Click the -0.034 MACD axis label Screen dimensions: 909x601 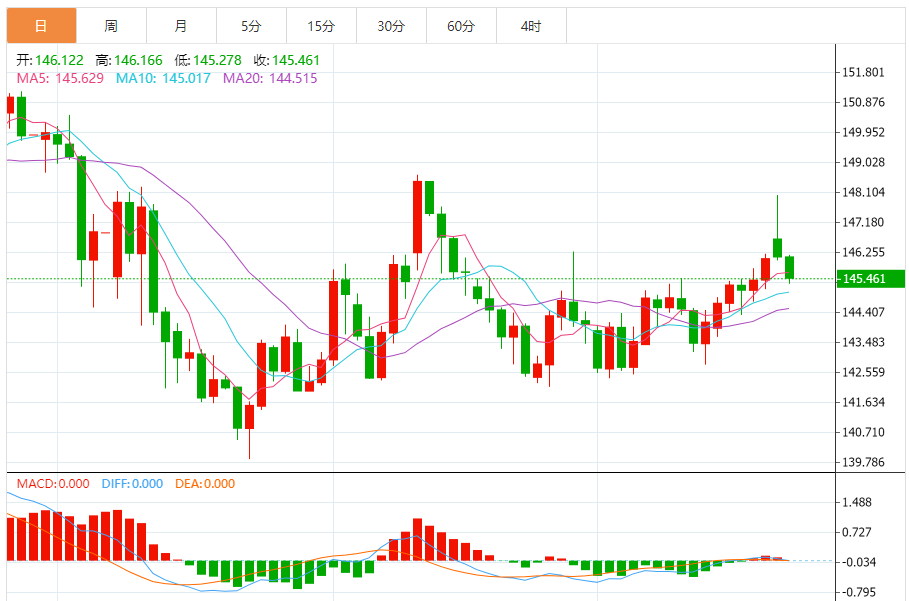(859, 562)
